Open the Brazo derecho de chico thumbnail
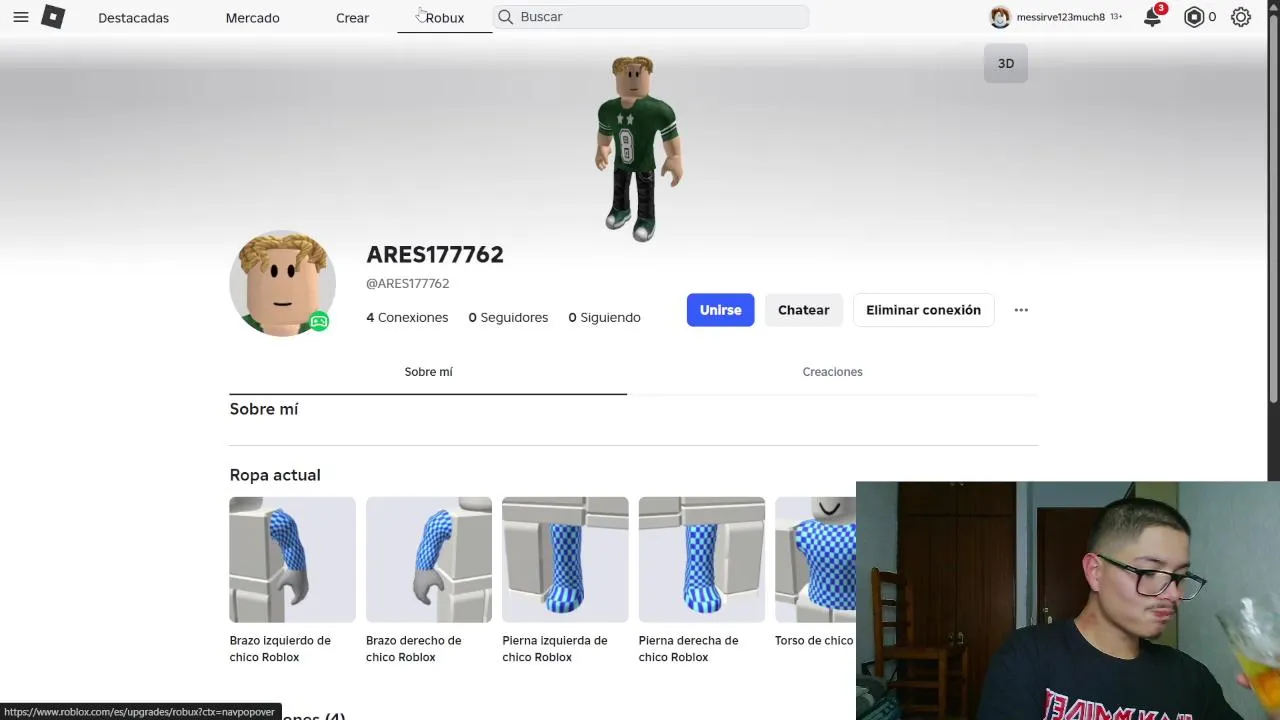The height and width of the screenshot is (720, 1280). (x=429, y=560)
